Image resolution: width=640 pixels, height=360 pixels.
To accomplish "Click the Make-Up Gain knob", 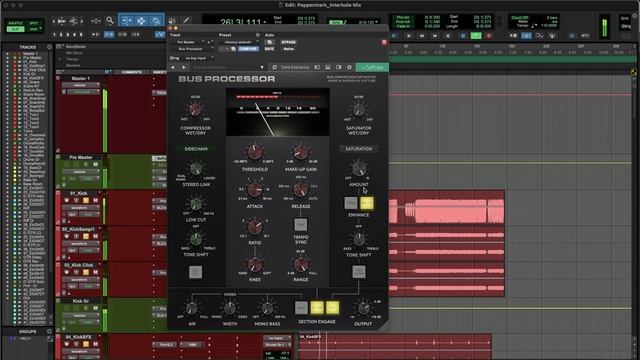I will (301, 151).
